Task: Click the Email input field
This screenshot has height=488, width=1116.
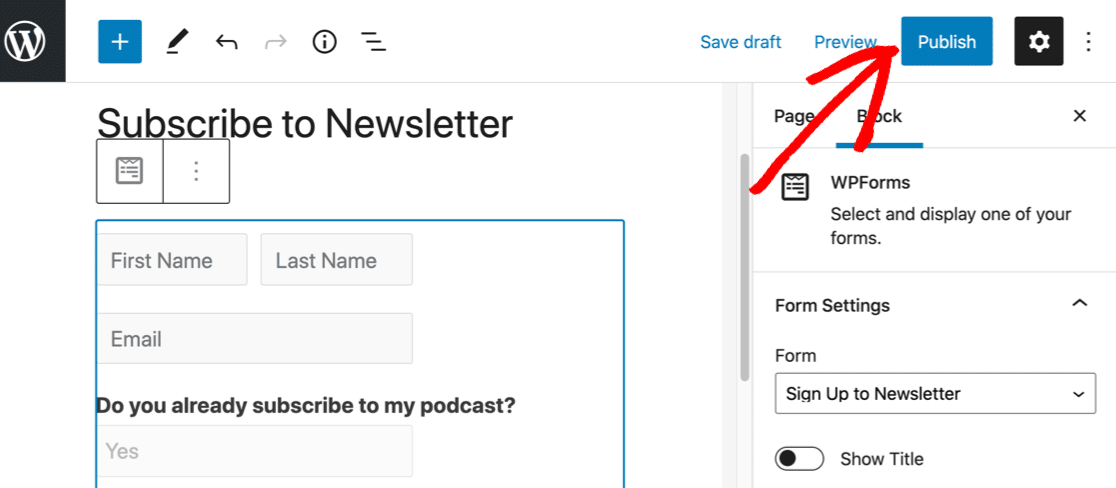Action: coord(254,339)
